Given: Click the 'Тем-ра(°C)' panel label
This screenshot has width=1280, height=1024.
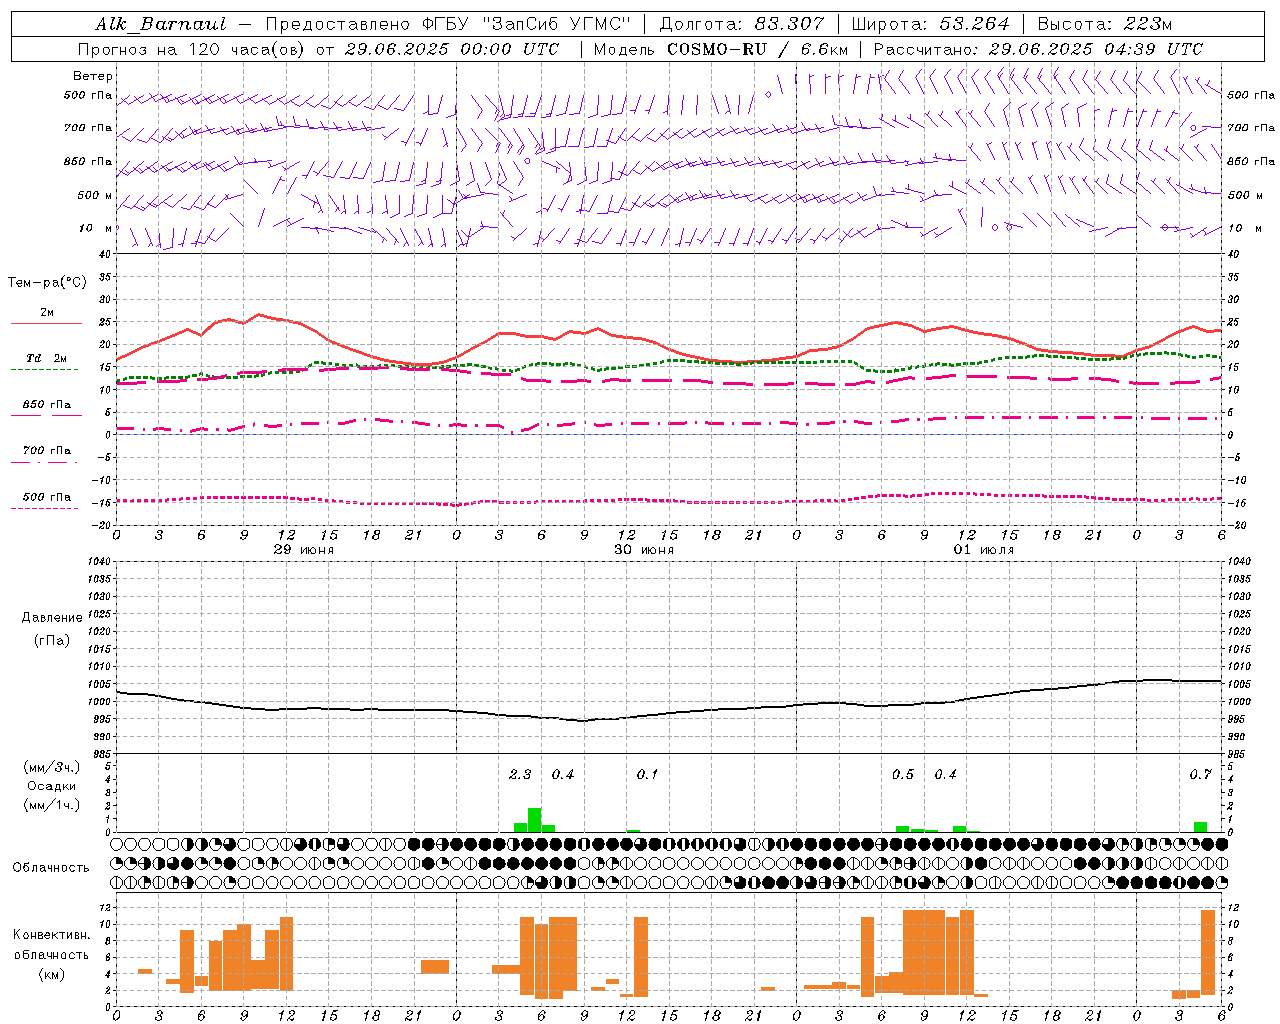Looking at the screenshot, I should point(47,283).
